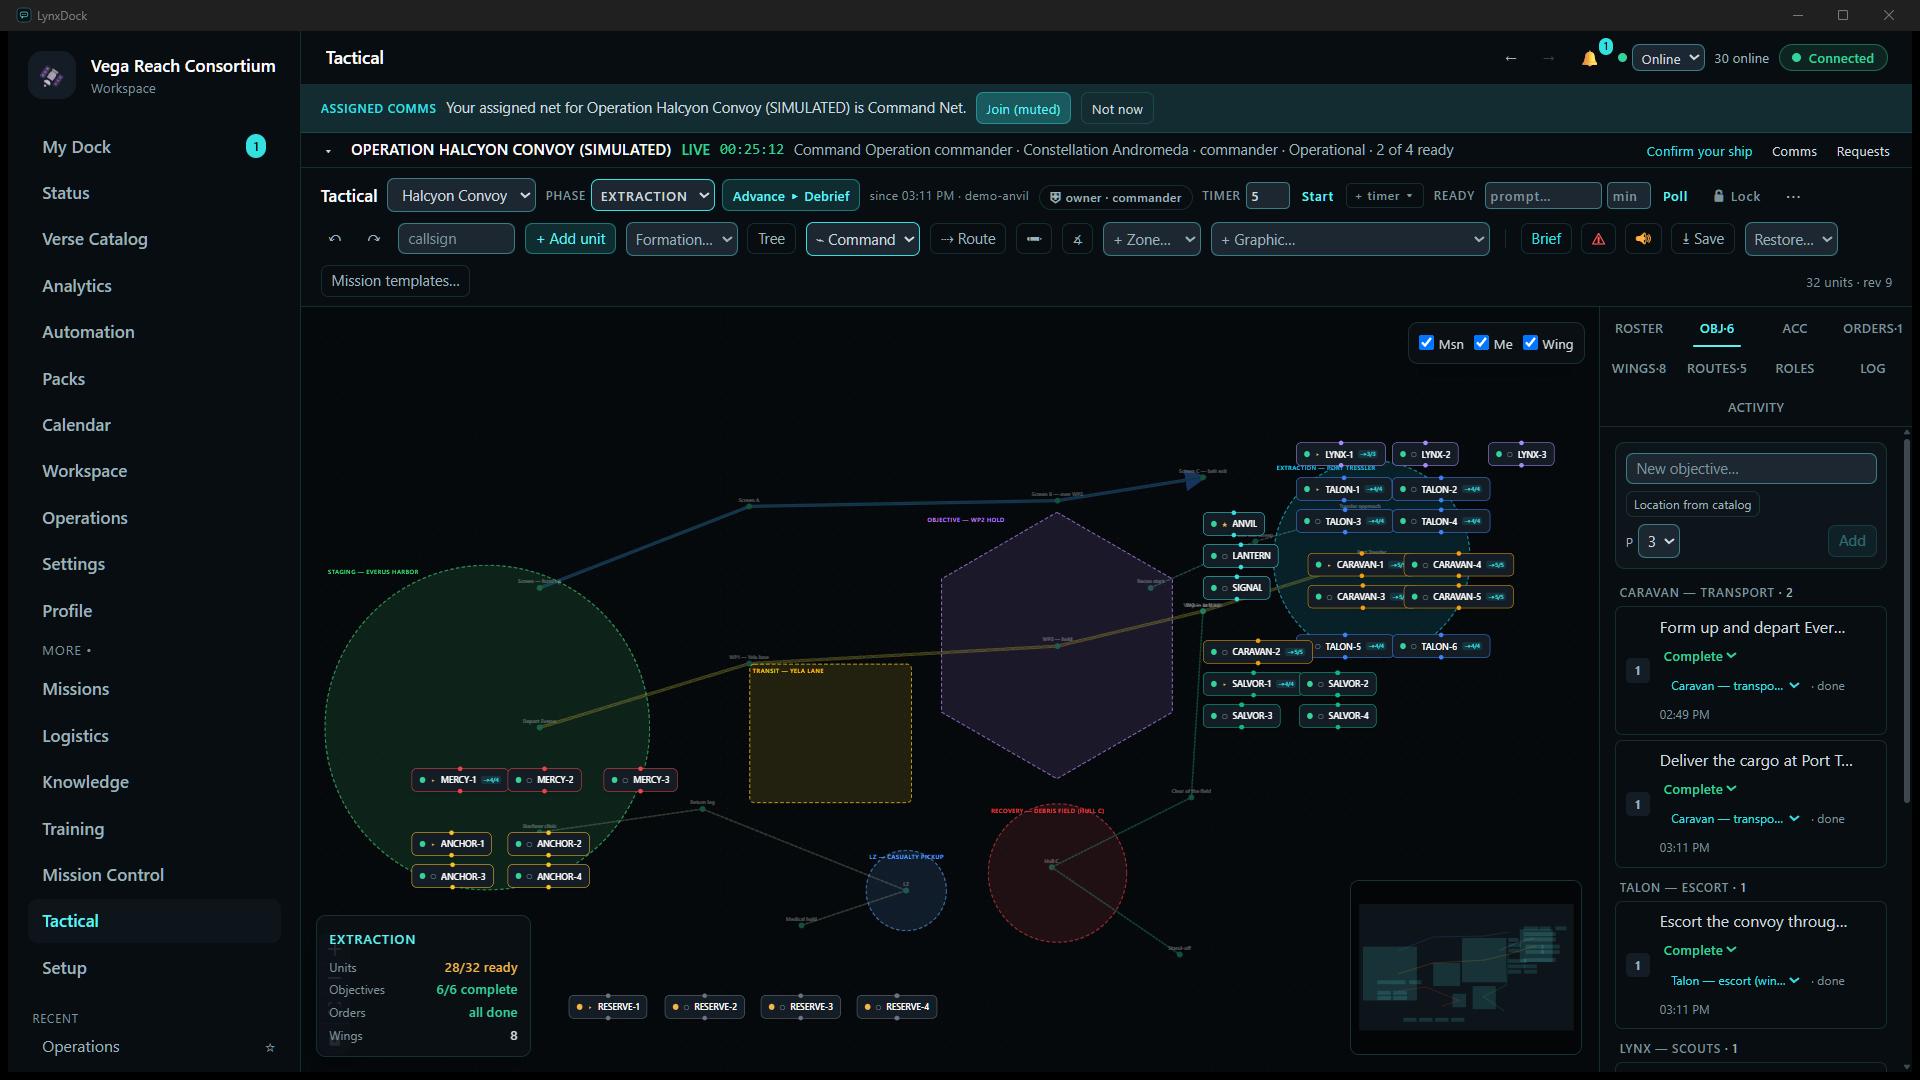Click the Add unit button
1920x1080 pixels.
coord(570,239)
